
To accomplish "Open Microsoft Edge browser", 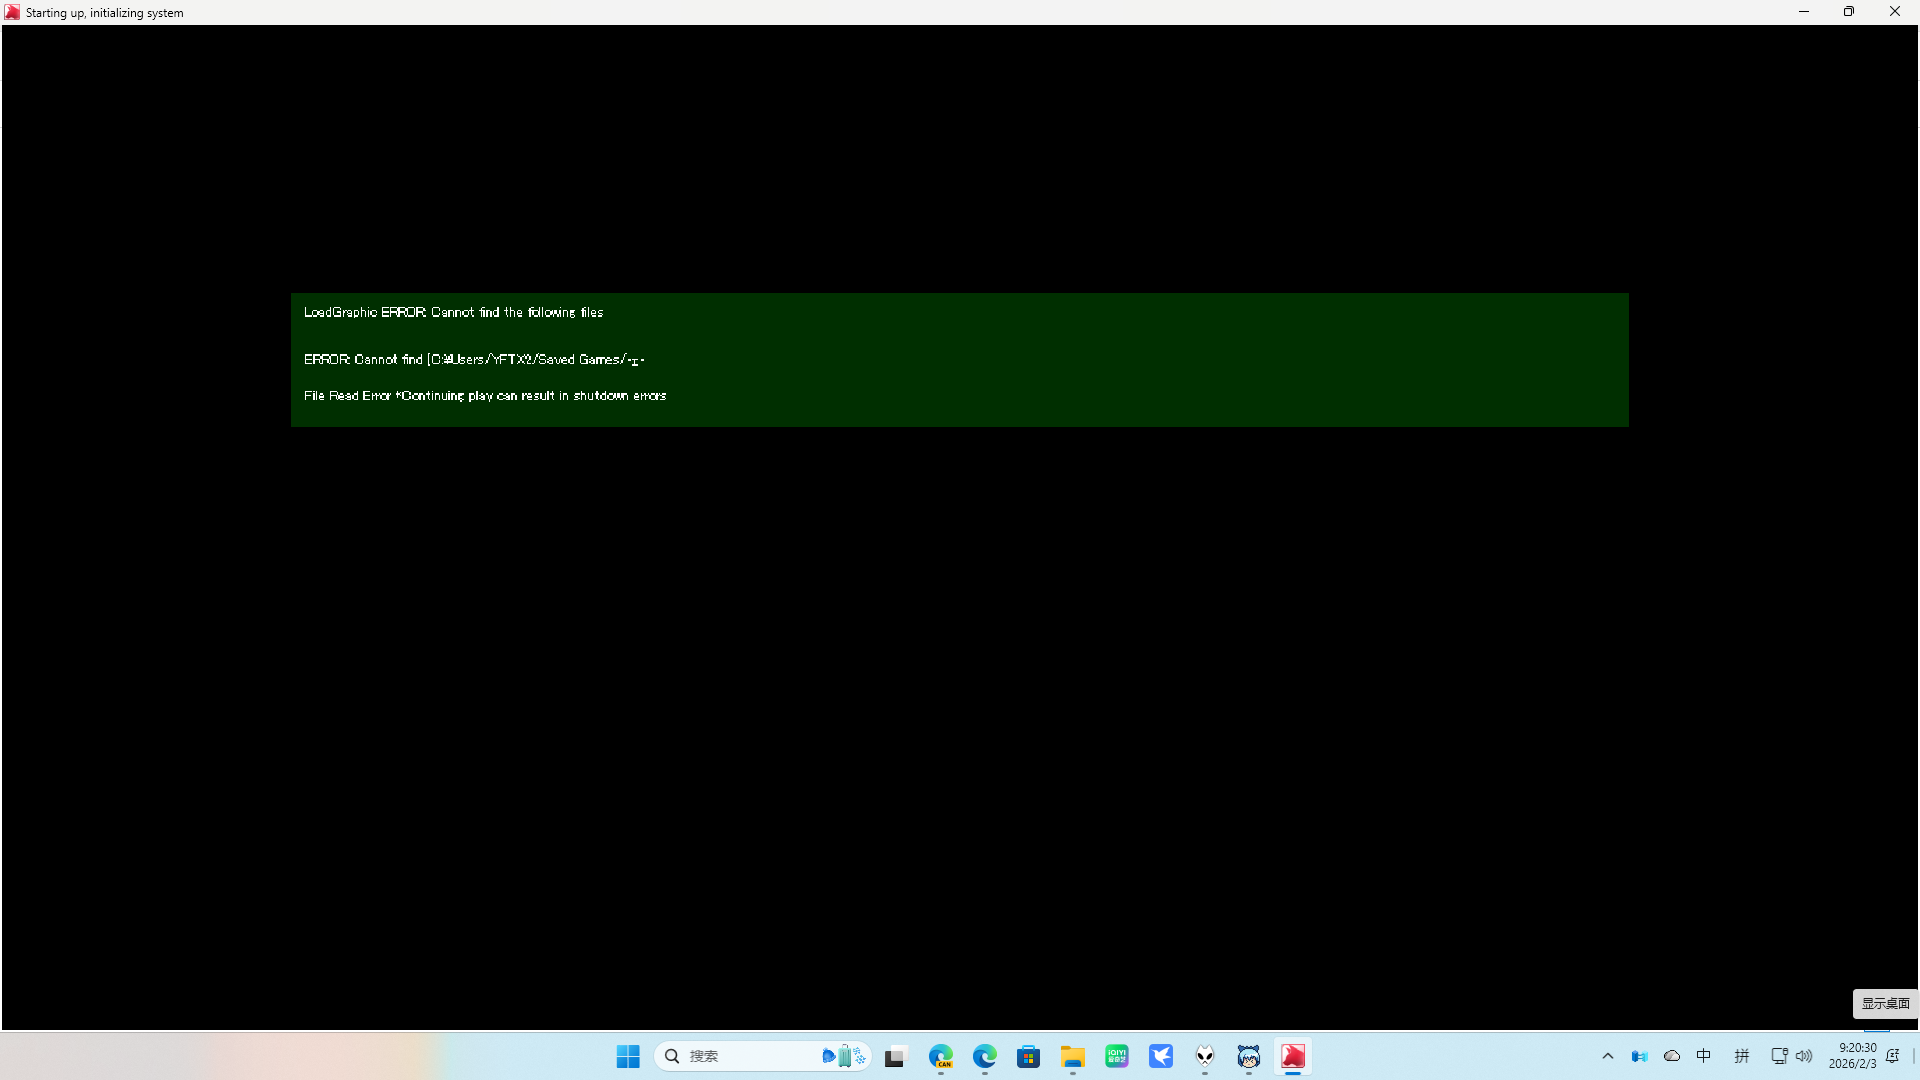I will click(985, 1056).
